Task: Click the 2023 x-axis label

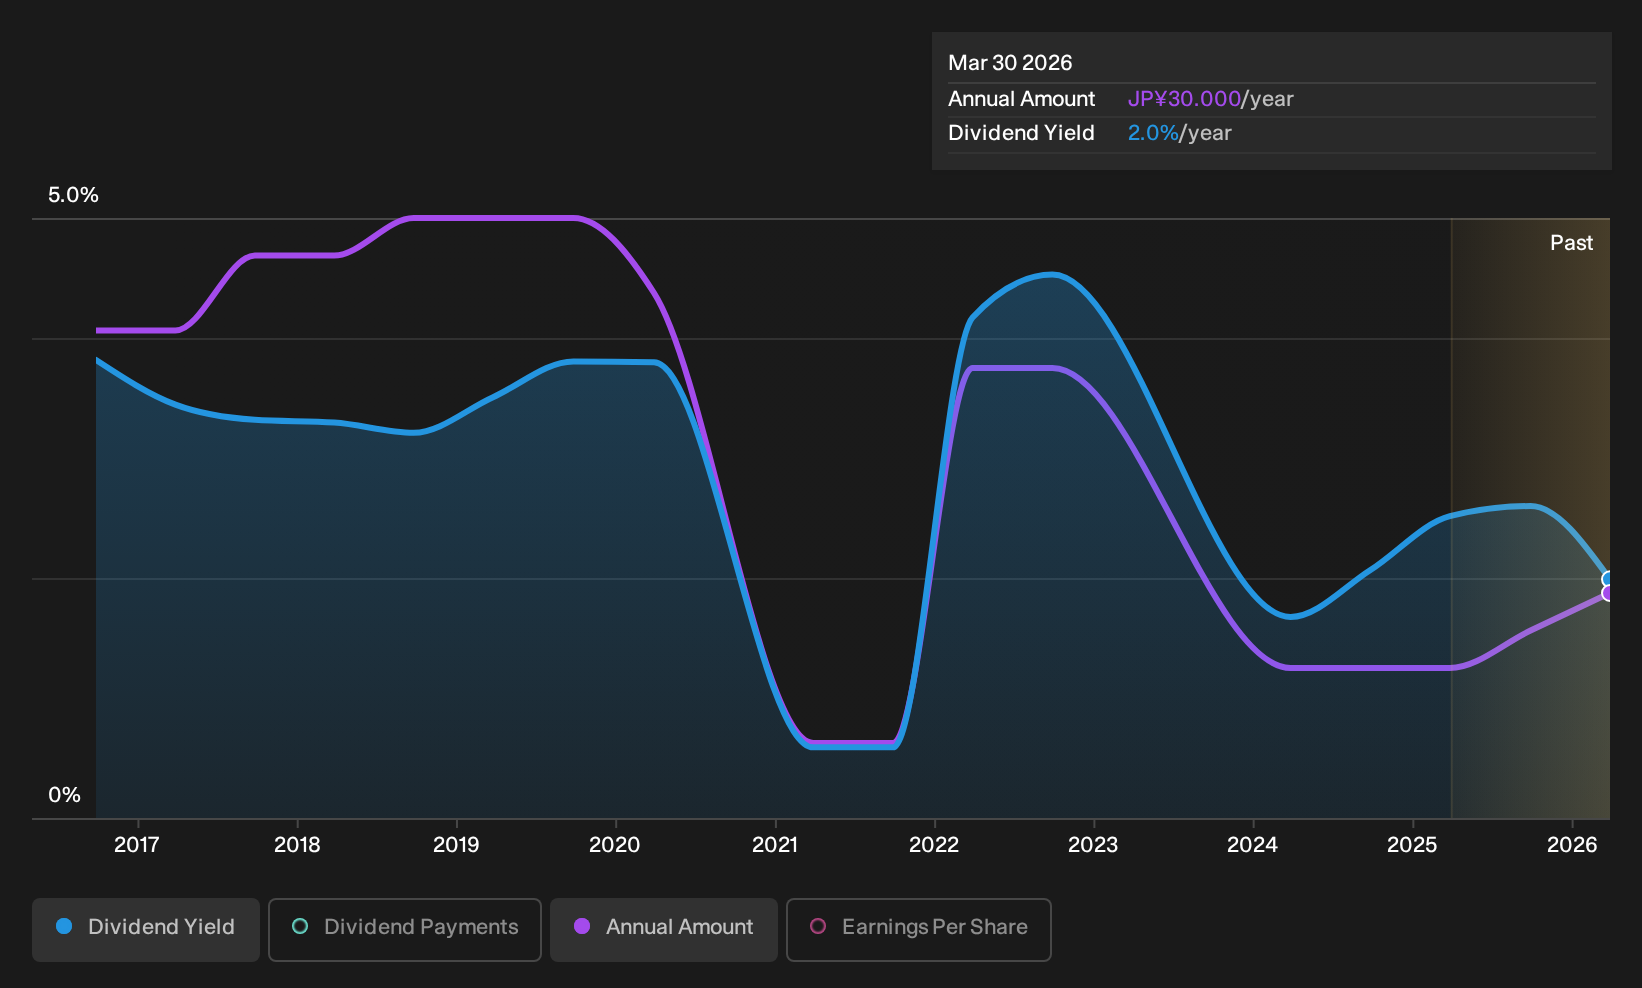Action: (1093, 845)
